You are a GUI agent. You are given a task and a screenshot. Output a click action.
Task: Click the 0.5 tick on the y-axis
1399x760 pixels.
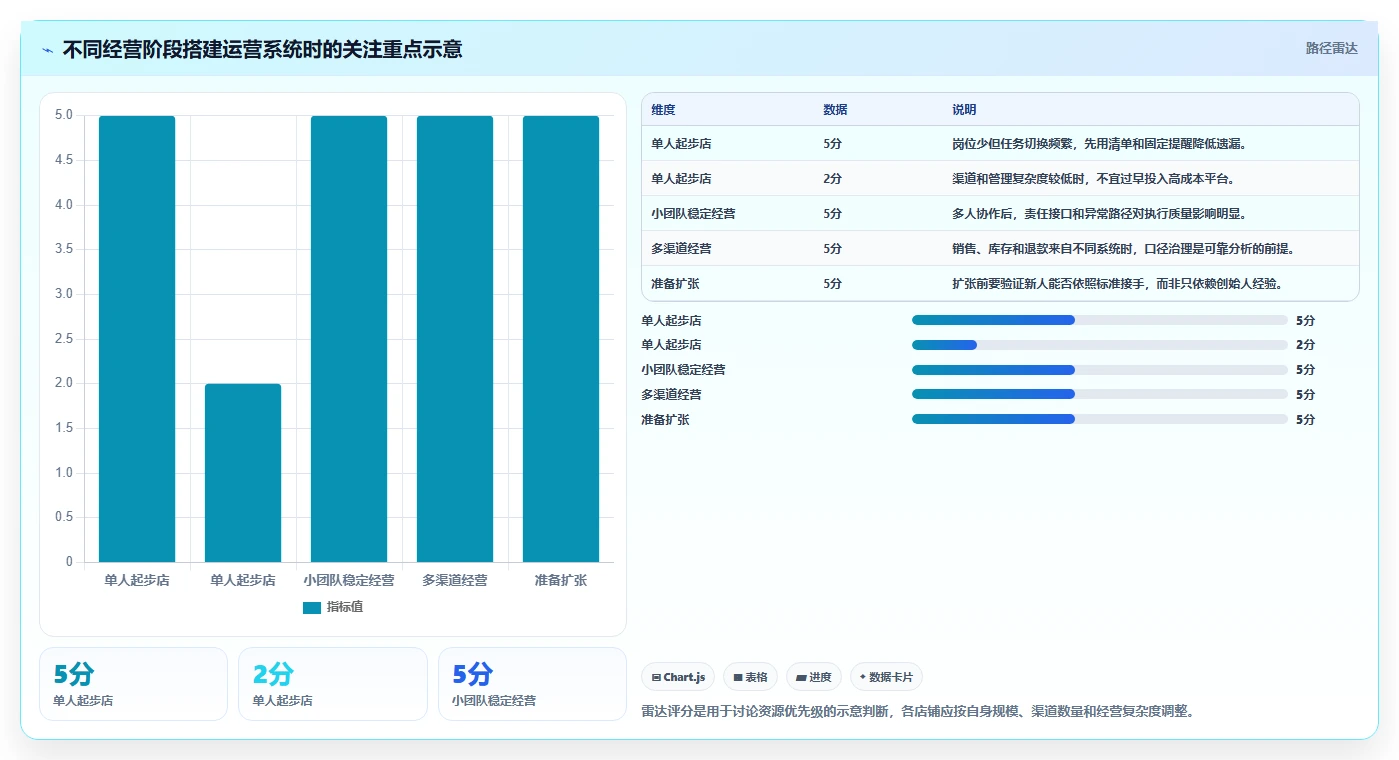tap(64, 517)
